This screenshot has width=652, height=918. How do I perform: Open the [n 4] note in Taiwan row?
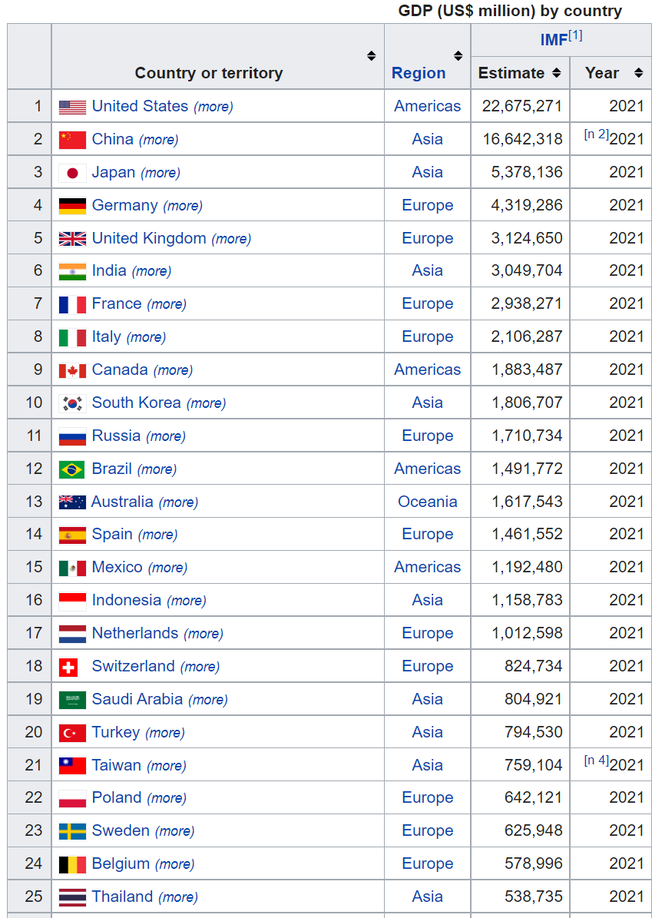[596, 760]
